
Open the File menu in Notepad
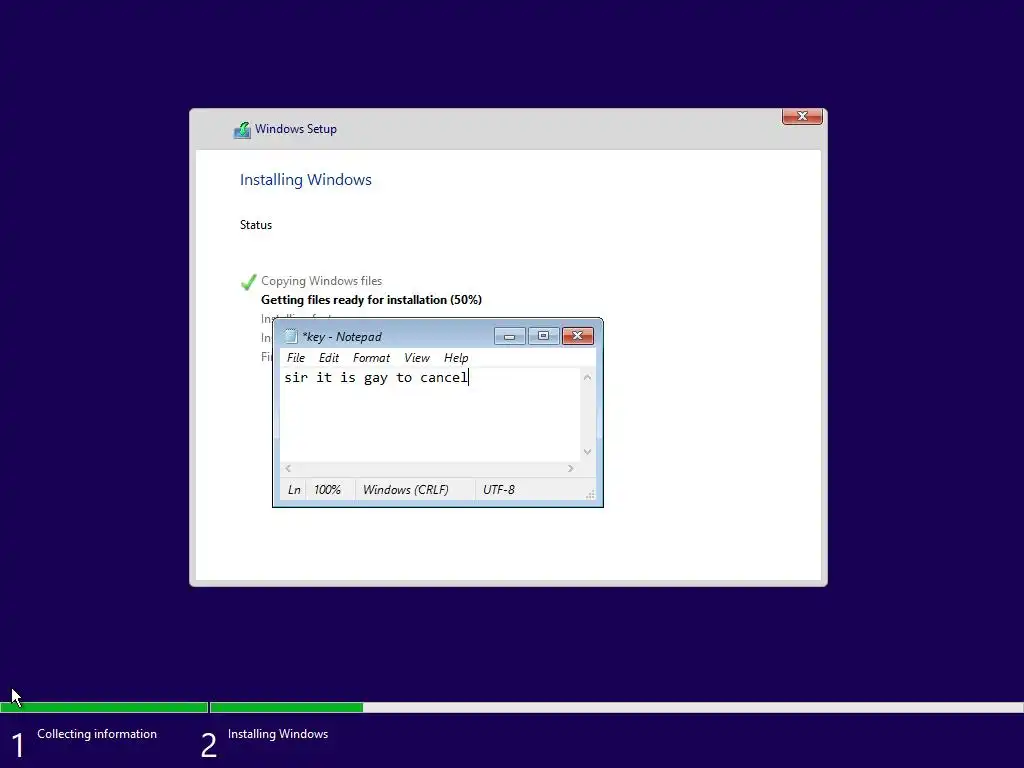295,358
